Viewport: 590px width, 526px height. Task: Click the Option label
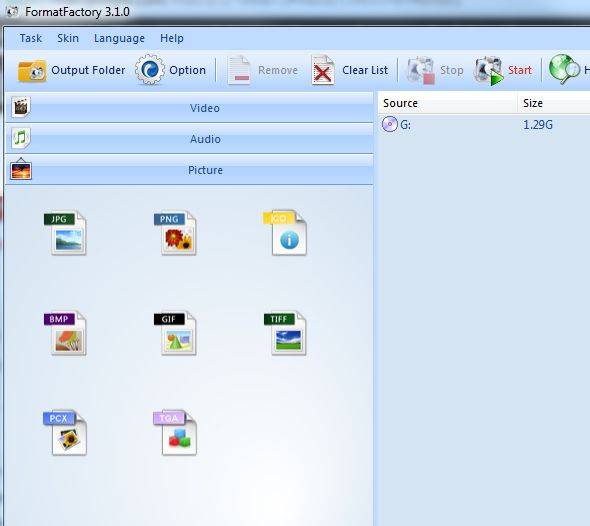click(x=187, y=70)
